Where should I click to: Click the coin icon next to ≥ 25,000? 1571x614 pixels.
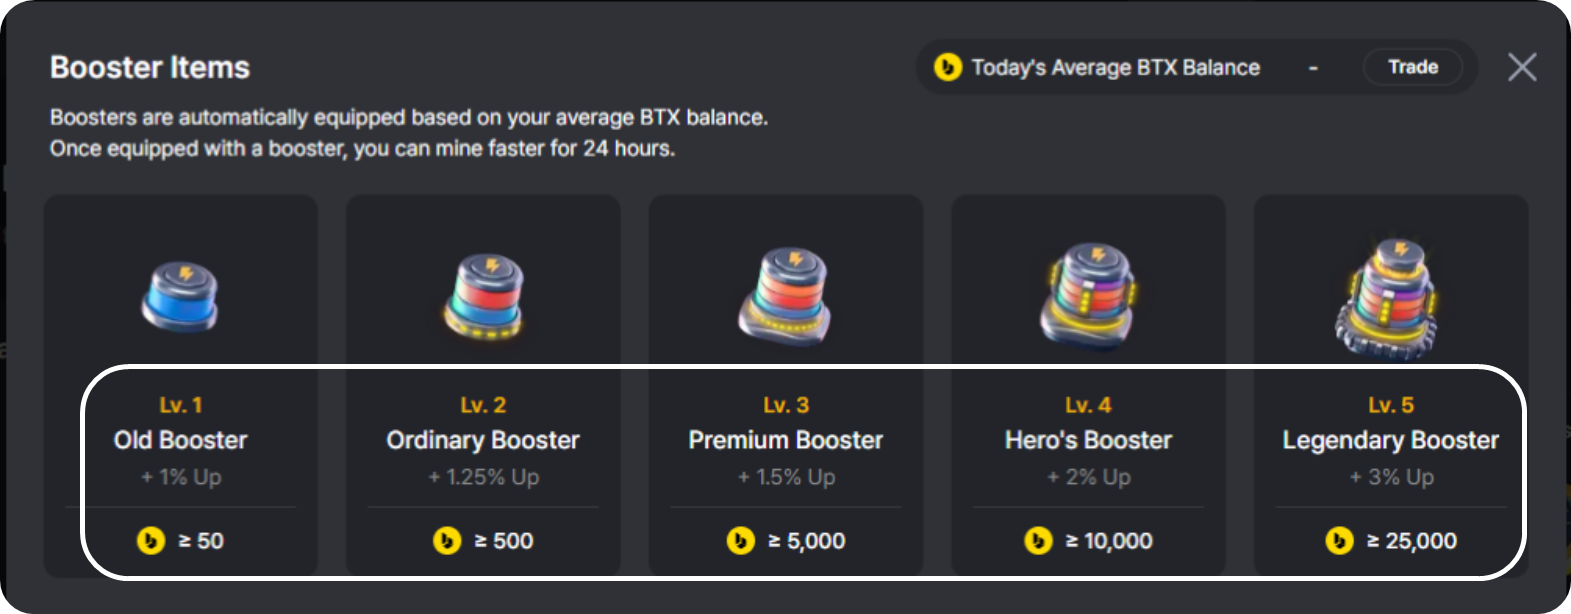[x=1339, y=541]
